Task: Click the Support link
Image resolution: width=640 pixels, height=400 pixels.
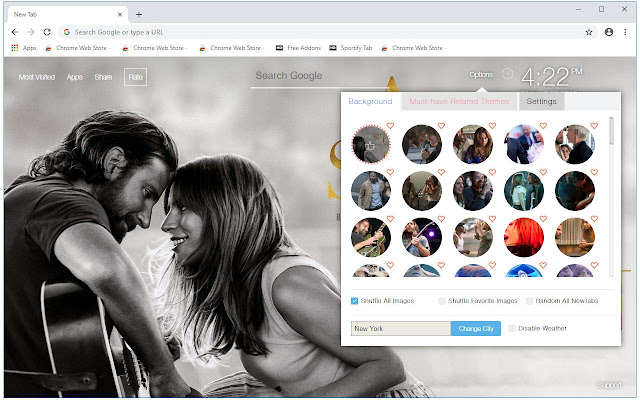Action: 609,385
